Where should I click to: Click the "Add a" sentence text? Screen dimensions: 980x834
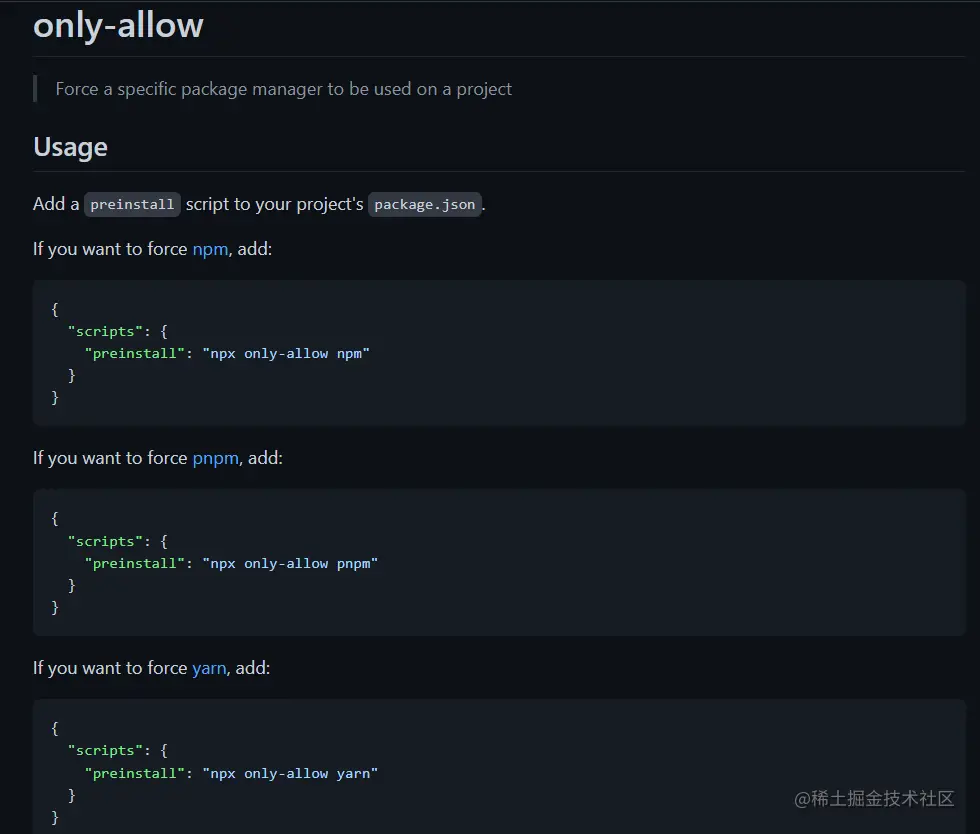pos(55,204)
